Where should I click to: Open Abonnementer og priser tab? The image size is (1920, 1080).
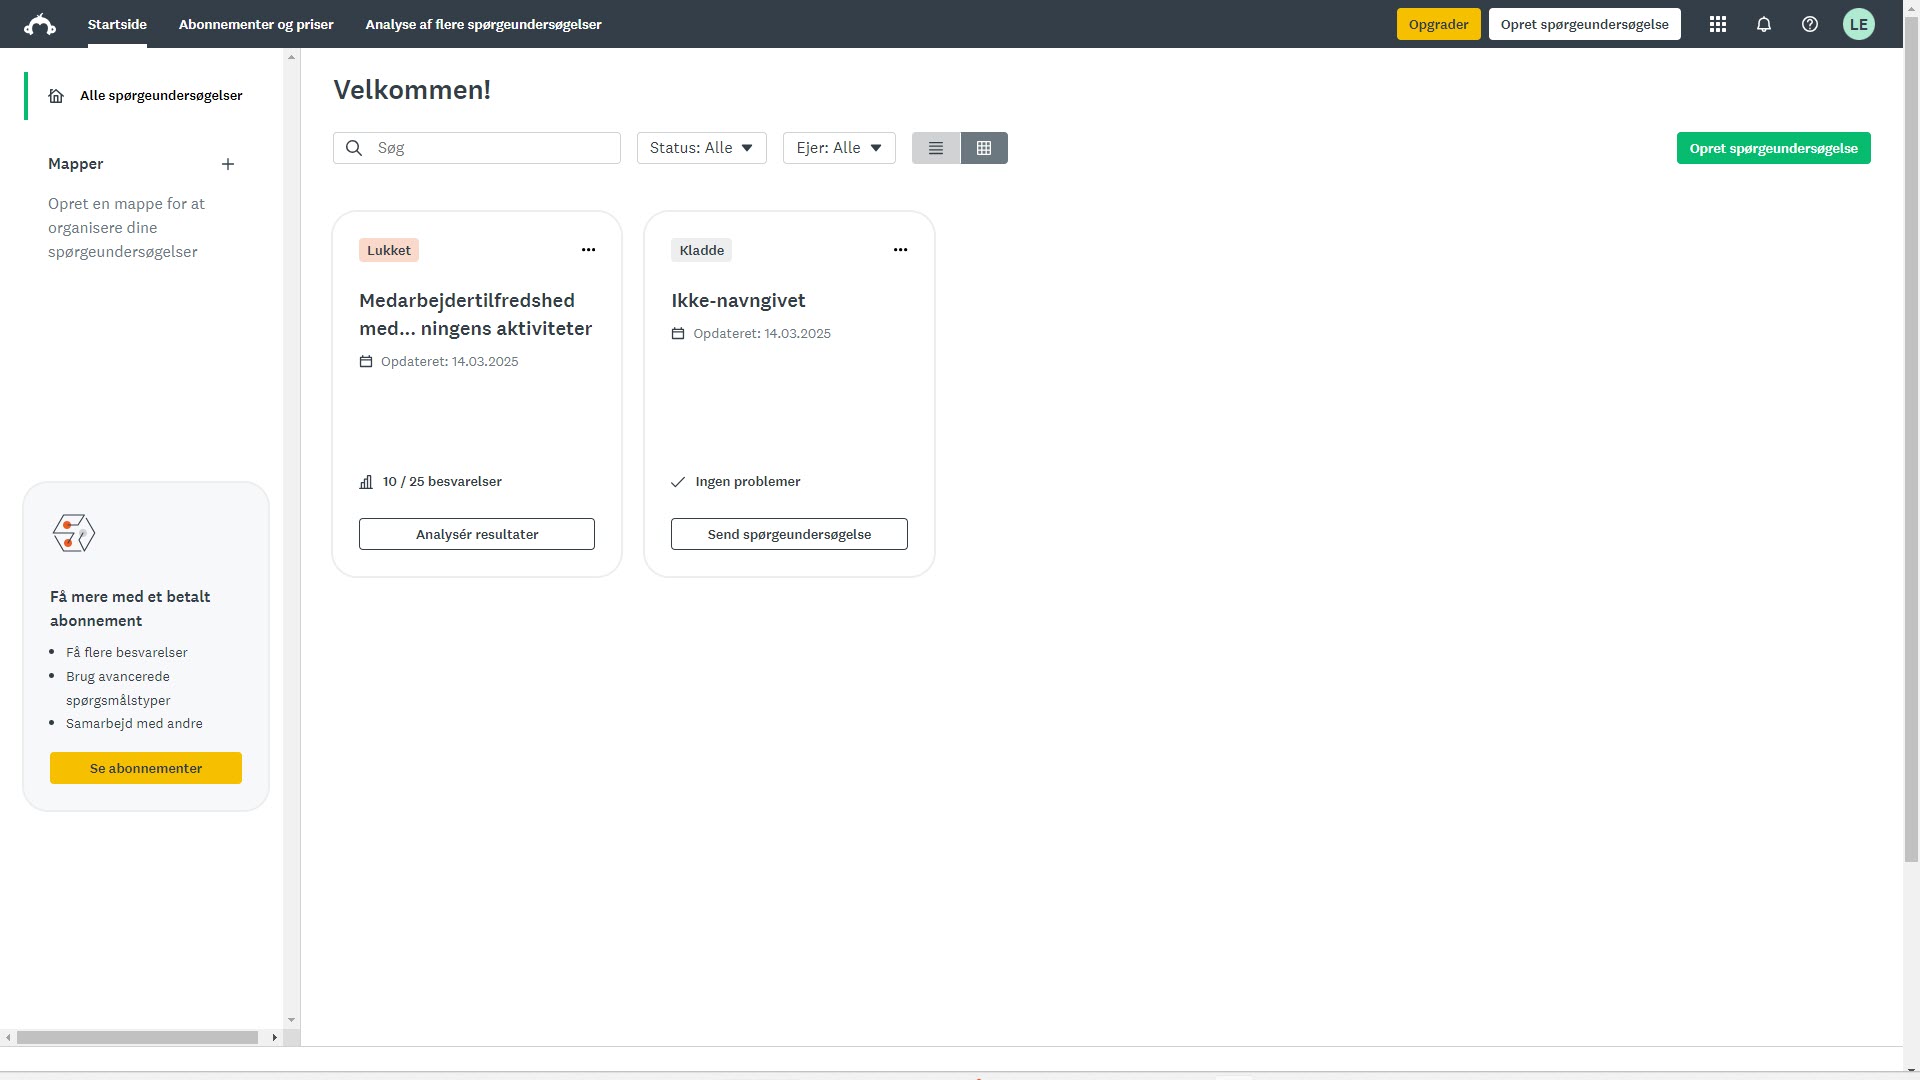coord(256,25)
